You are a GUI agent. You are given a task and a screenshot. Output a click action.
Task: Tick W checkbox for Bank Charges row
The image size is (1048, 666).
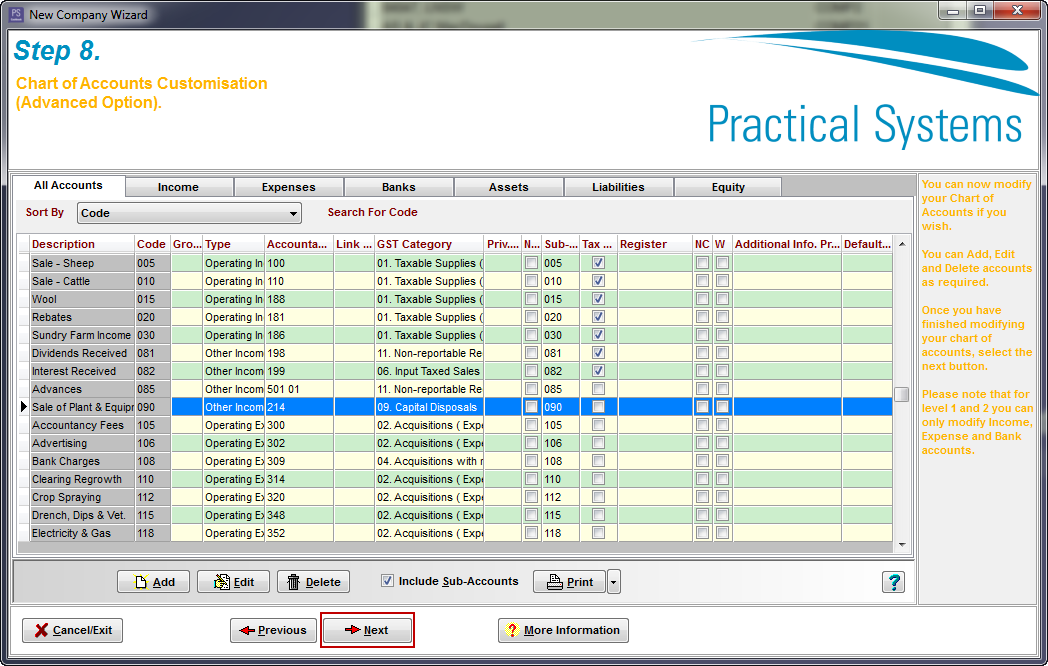723,461
